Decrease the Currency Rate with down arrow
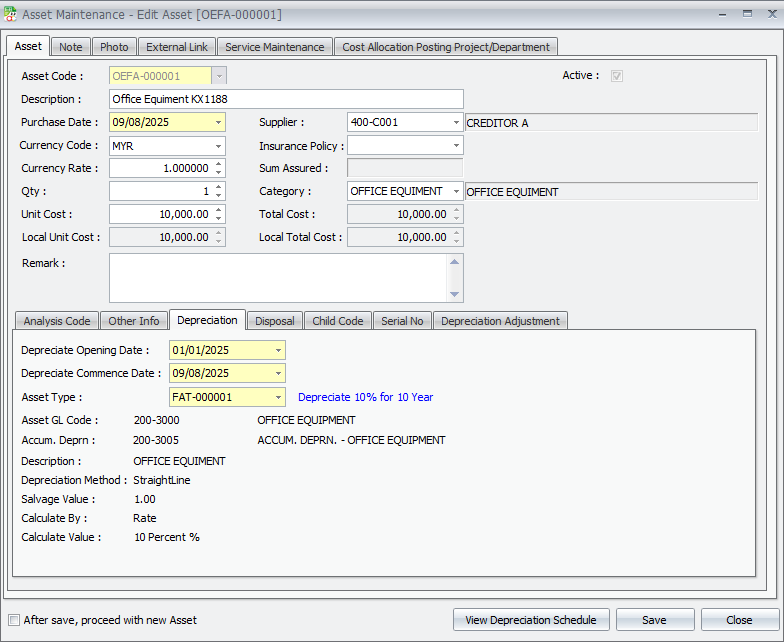The height and width of the screenshot is (642, 784). tap(218, 172)
